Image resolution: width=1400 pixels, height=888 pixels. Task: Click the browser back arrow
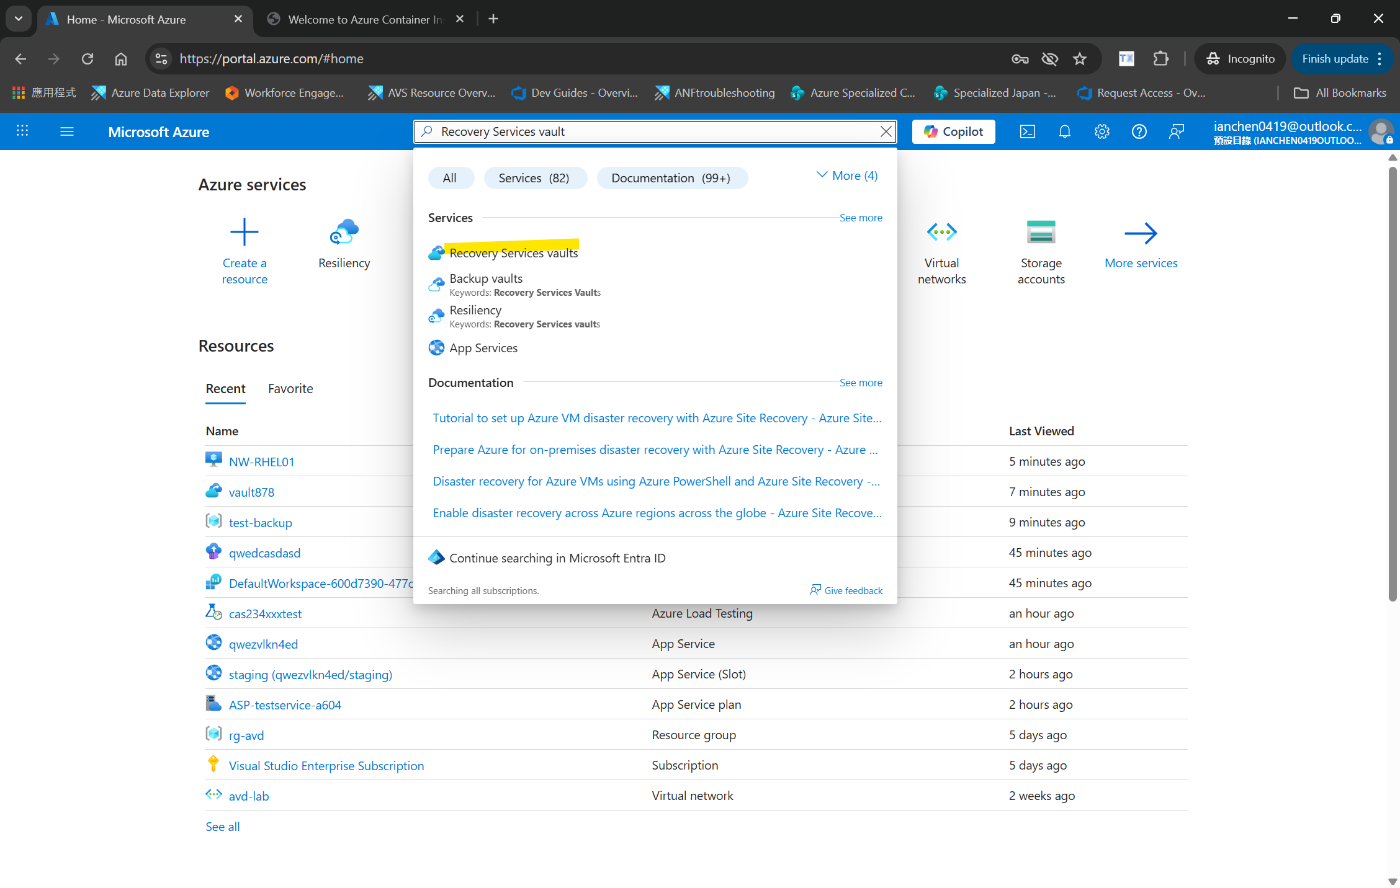[21, 59]
